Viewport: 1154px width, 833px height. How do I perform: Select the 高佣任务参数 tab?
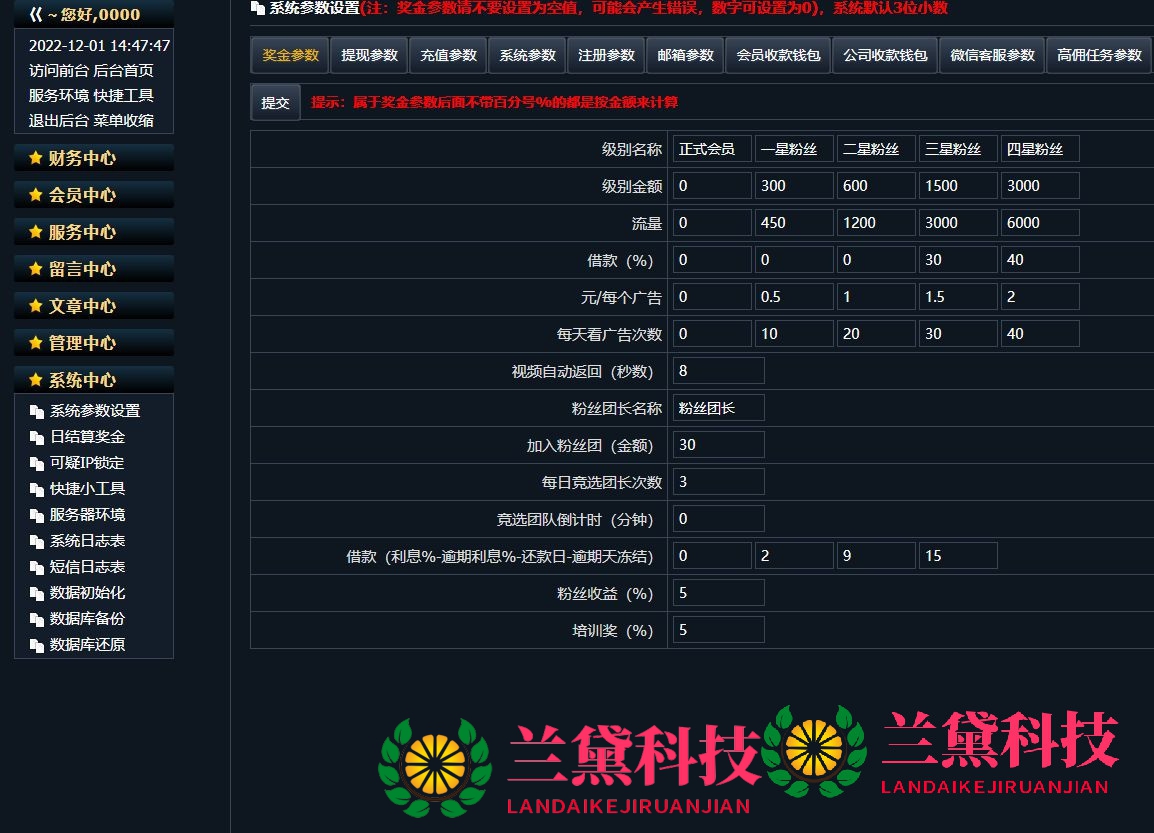pos(1099,55)
